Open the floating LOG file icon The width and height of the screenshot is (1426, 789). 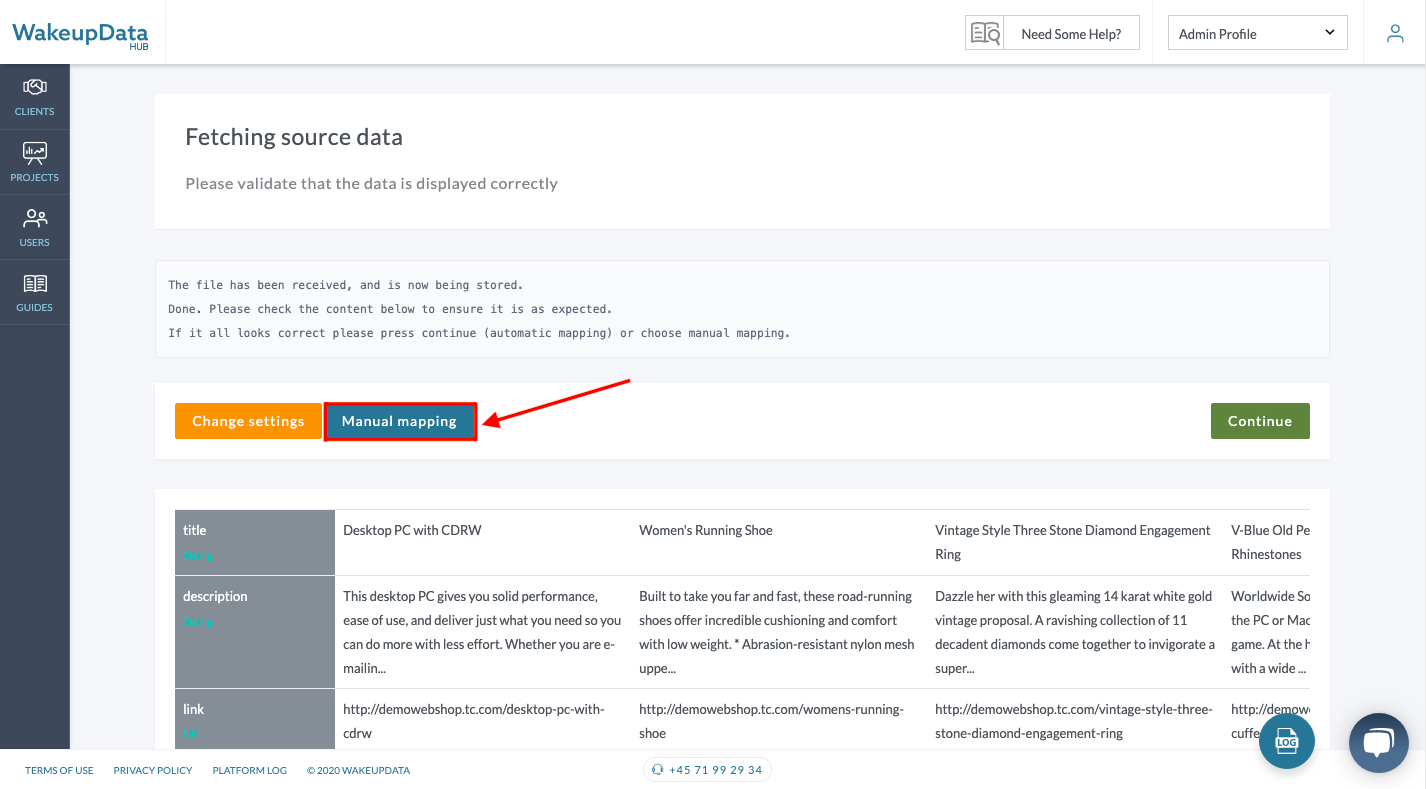point(1286,741)
